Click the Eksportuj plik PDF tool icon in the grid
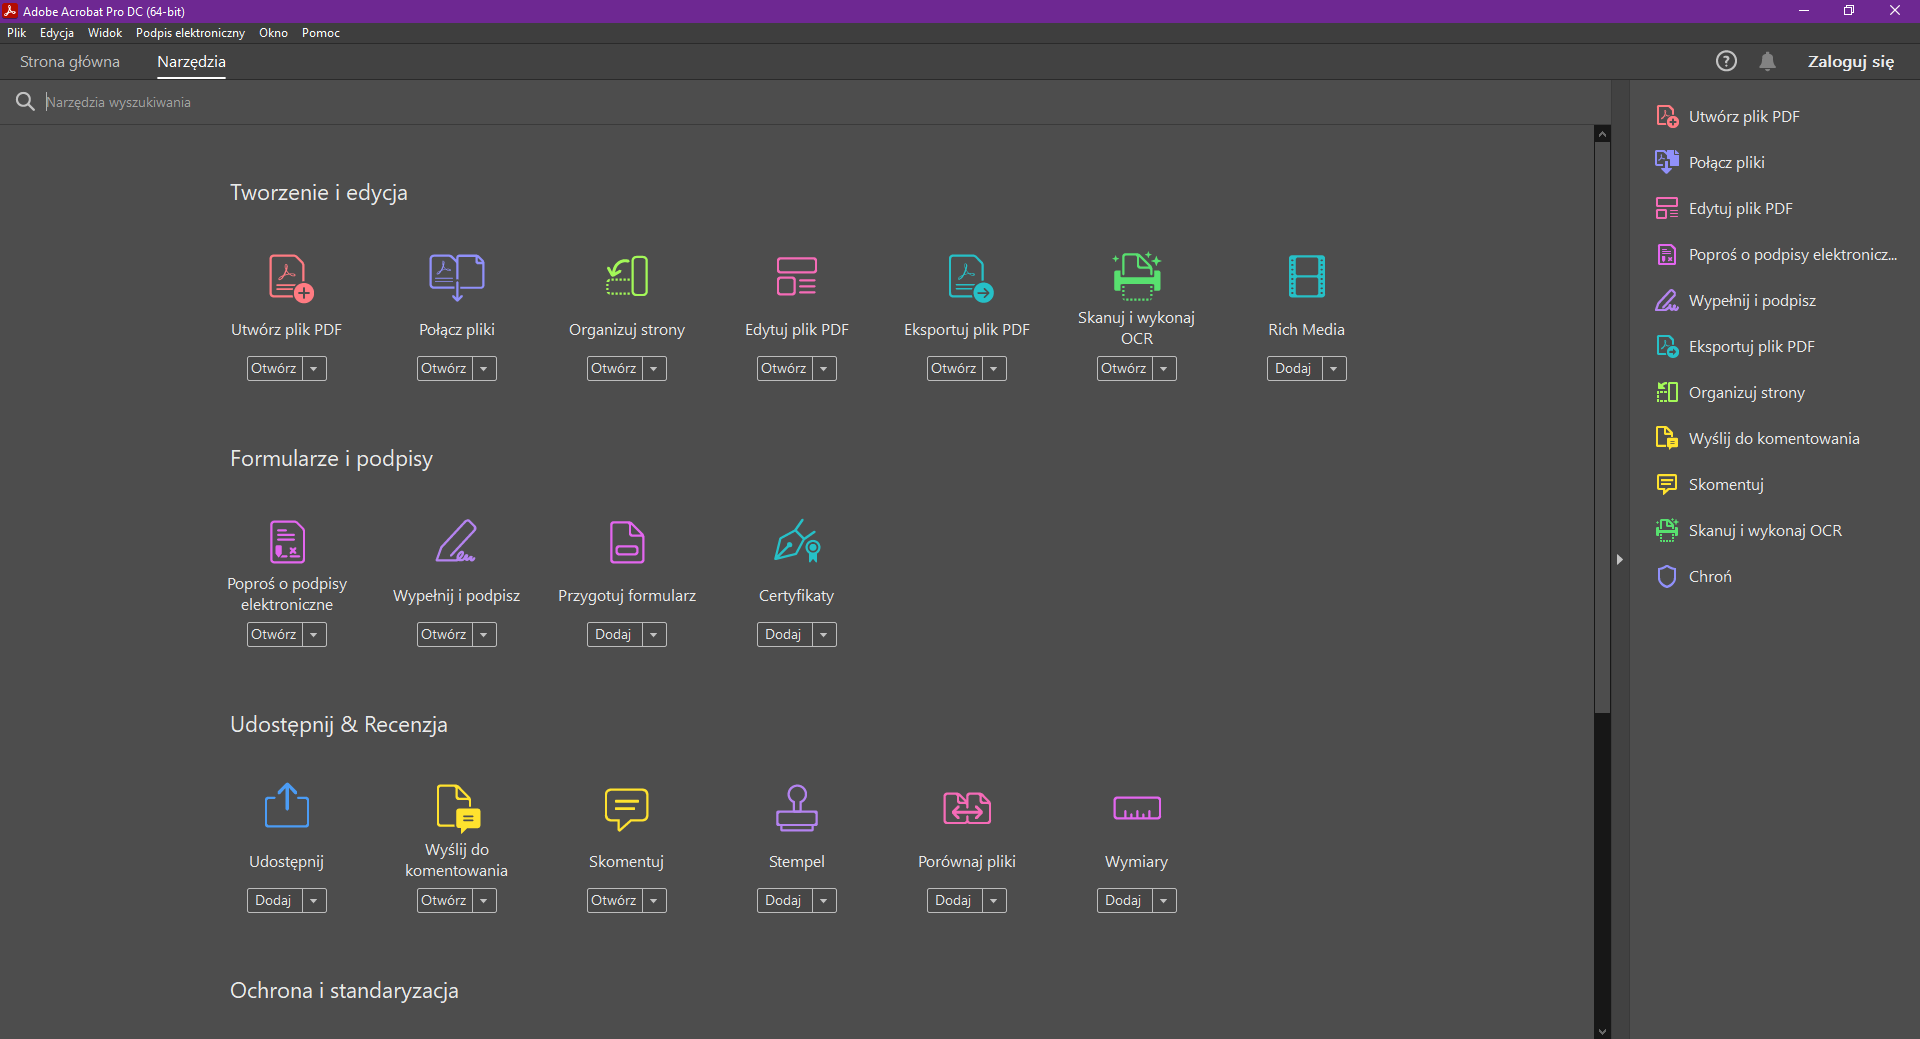Viewport: 1920px width, 1039px height. (970, 277)
